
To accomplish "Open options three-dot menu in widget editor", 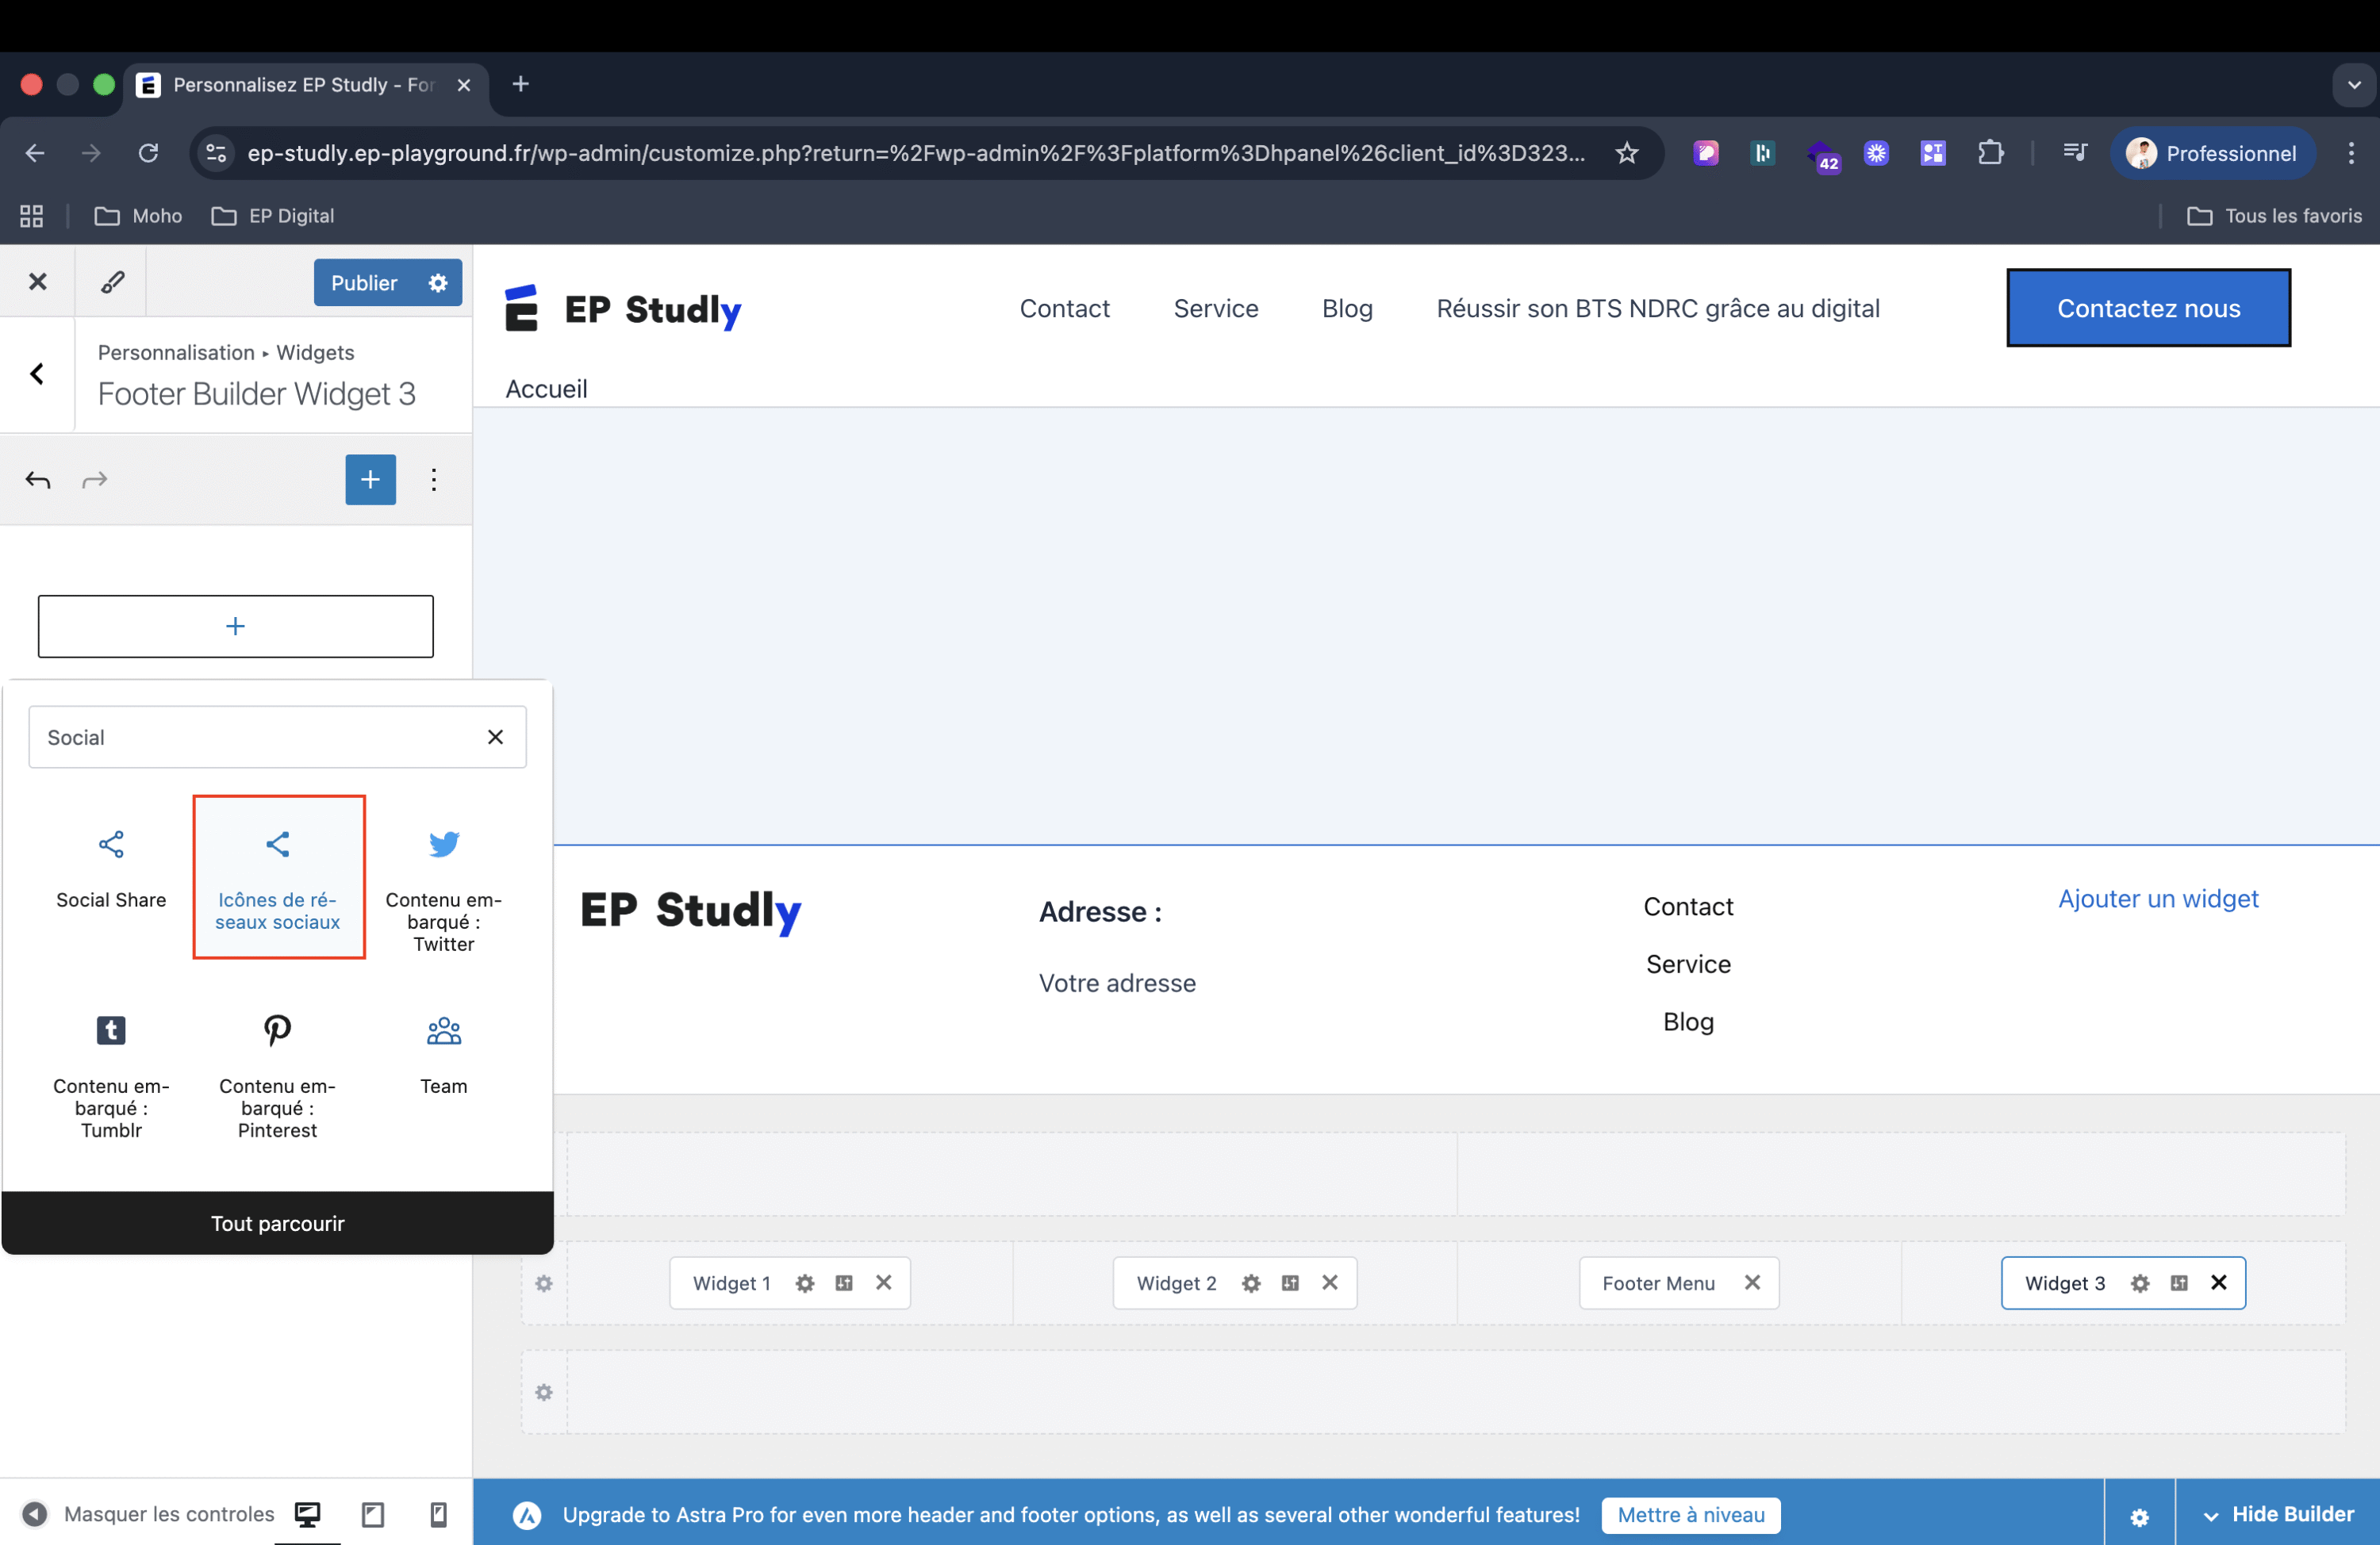I will pos(433,480).
